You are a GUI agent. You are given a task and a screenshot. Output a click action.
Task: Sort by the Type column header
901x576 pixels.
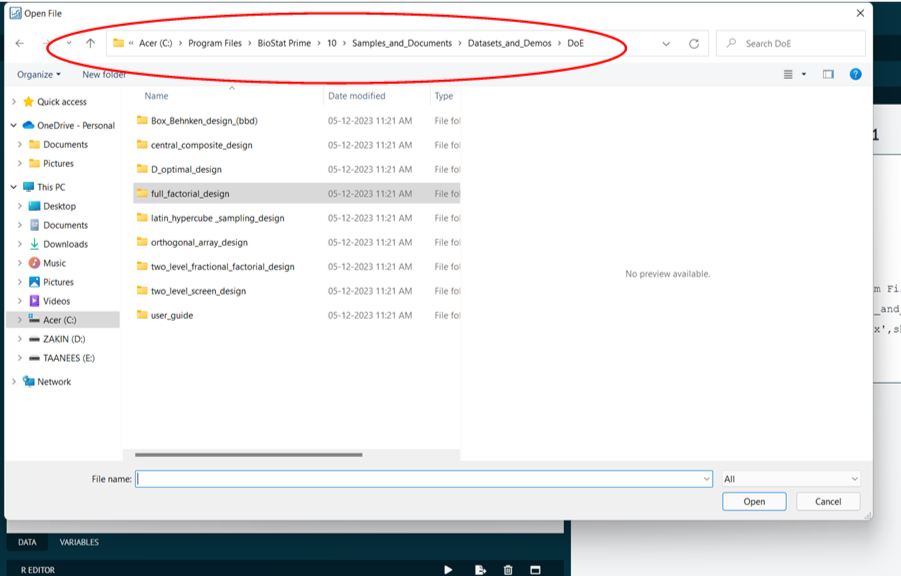[444, 96]
